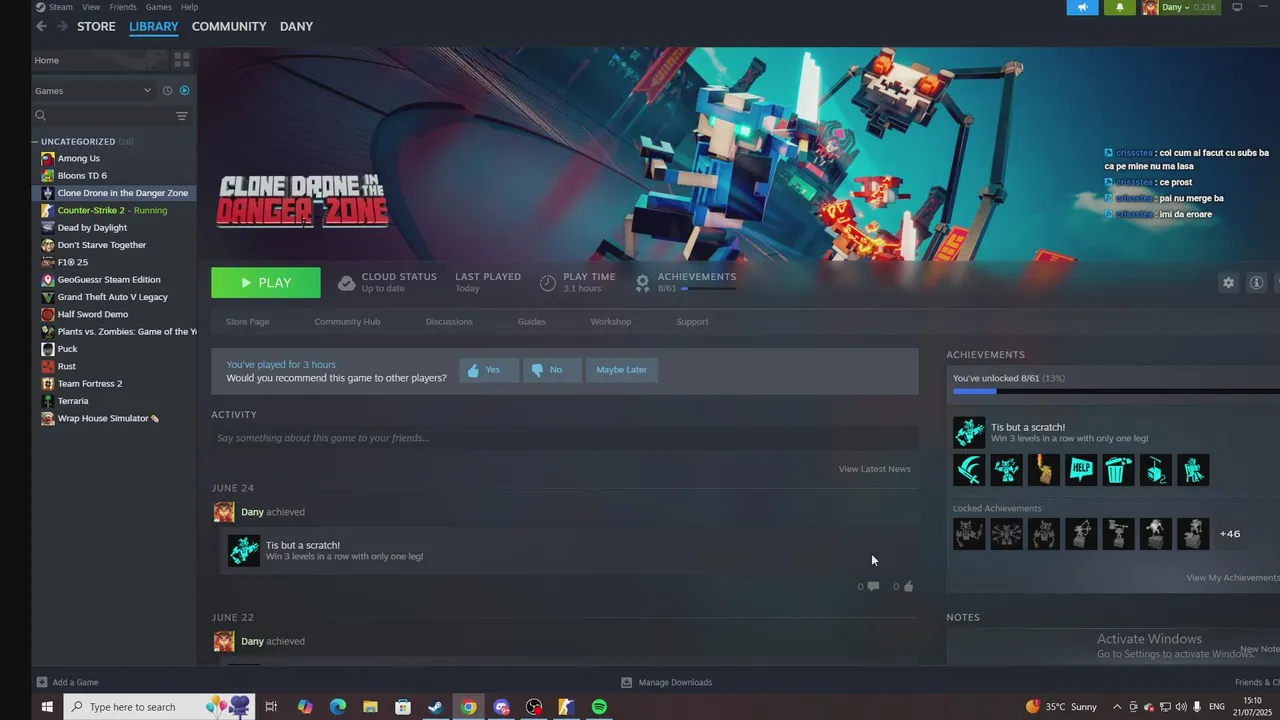The image size is (1280, 720).
Task: Open the Community Hub link
Action: 347,322
